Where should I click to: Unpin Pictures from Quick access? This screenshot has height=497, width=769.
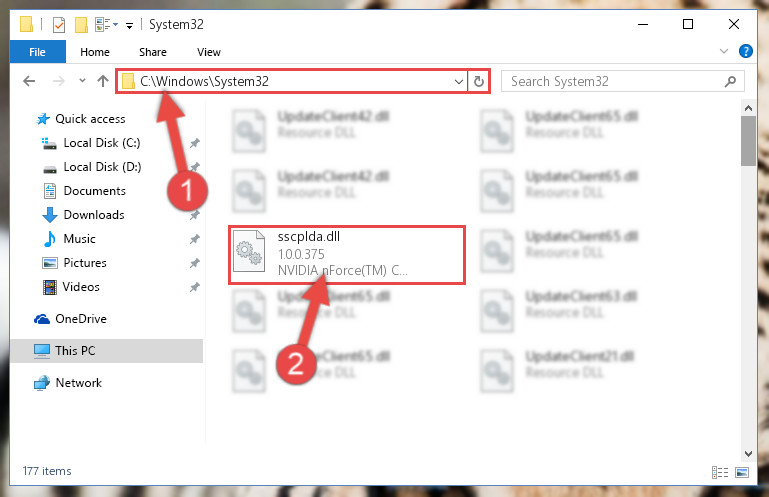[x=195, y=263]
